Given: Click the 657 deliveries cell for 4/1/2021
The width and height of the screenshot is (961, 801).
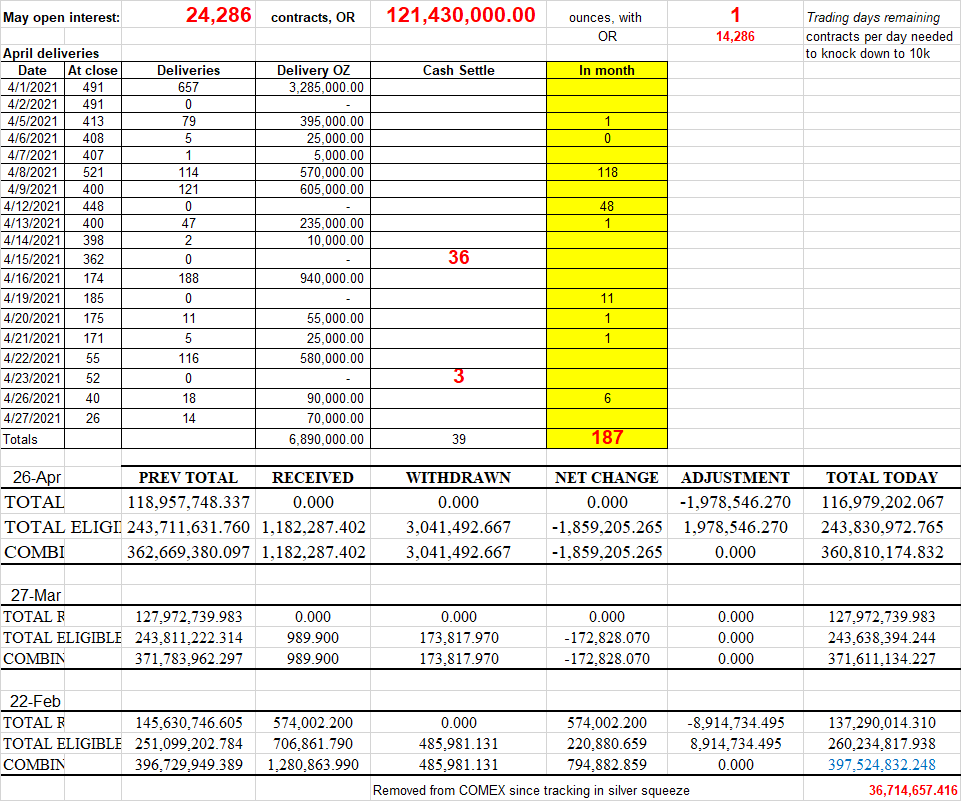Looking at the screenshot, I should [188, 87].
